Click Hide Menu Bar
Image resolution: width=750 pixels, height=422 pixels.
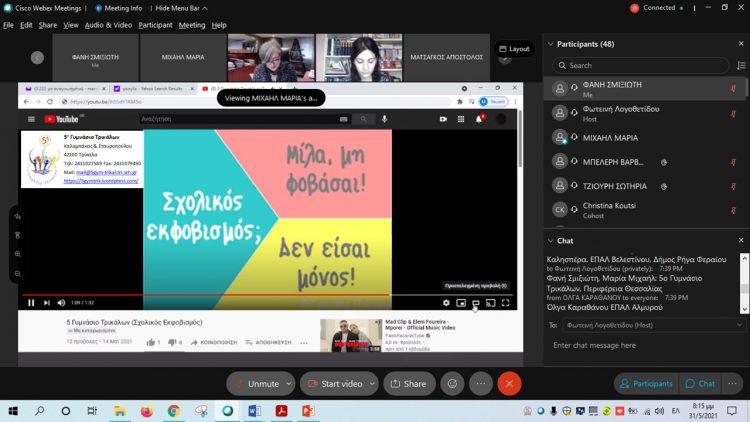pos(181,8)
